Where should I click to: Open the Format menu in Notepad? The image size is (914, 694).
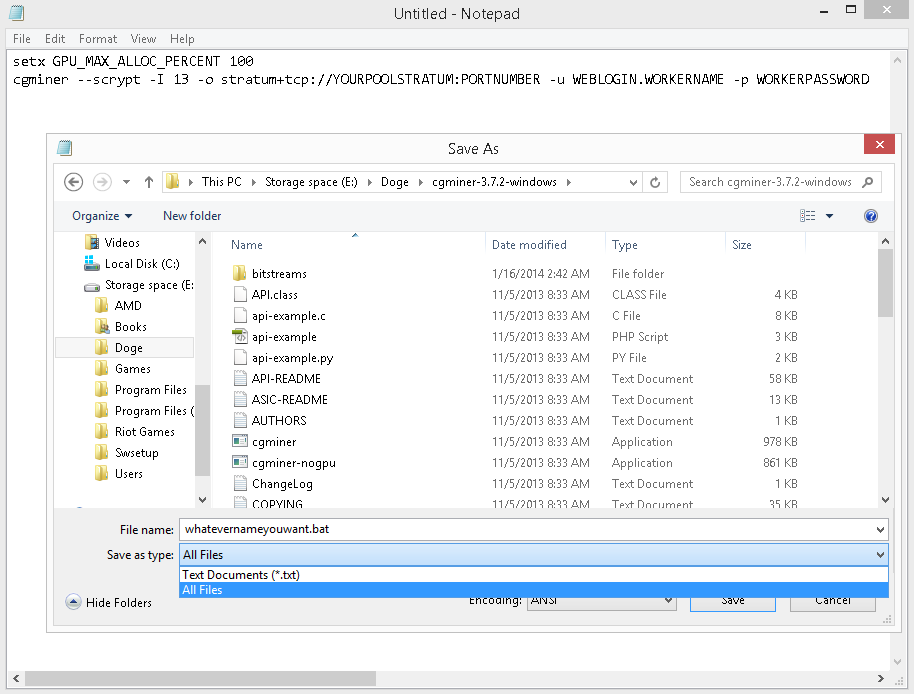coord(98,39)
